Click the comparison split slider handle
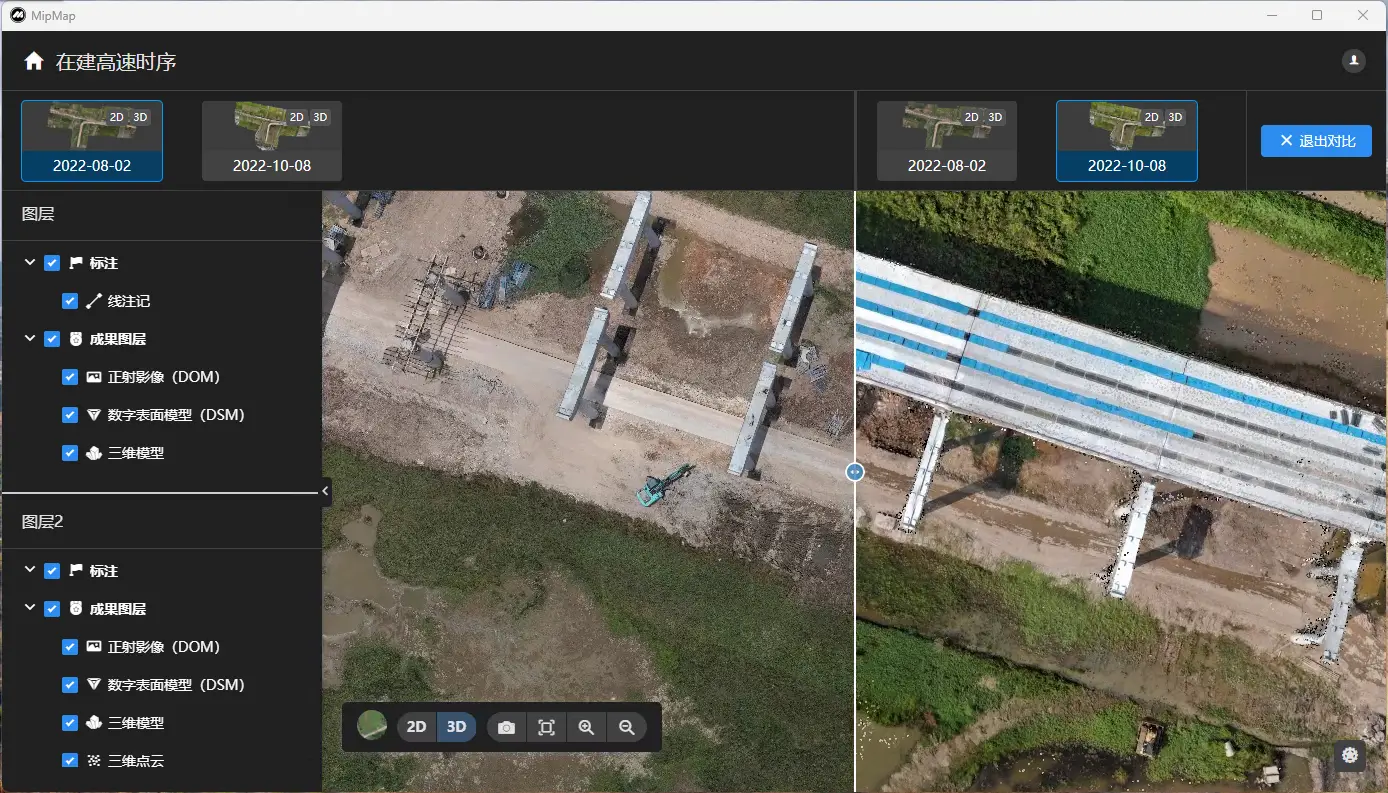 (x=855, y=472)
